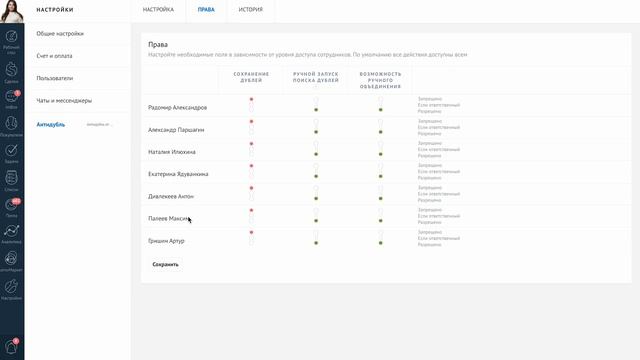Click the Сохранение дублей column header
This screenshot has height=360, width=640.
point(251,77)
